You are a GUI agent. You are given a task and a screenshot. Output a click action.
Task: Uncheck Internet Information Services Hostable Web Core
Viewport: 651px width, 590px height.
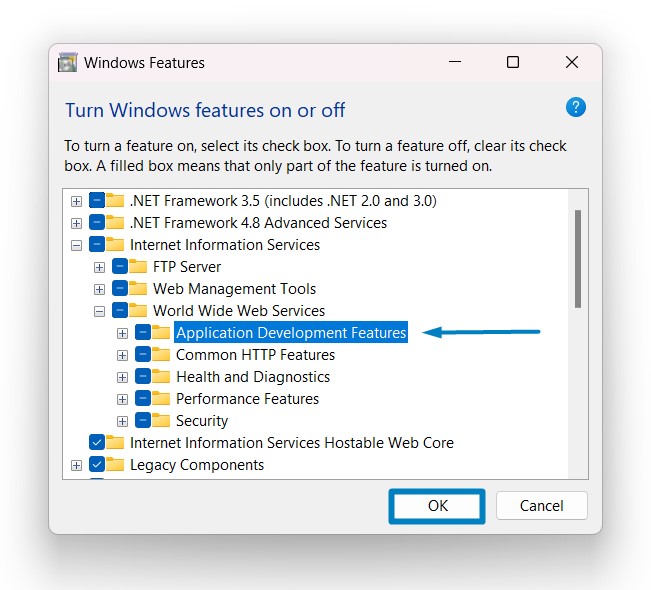(97, 443)
